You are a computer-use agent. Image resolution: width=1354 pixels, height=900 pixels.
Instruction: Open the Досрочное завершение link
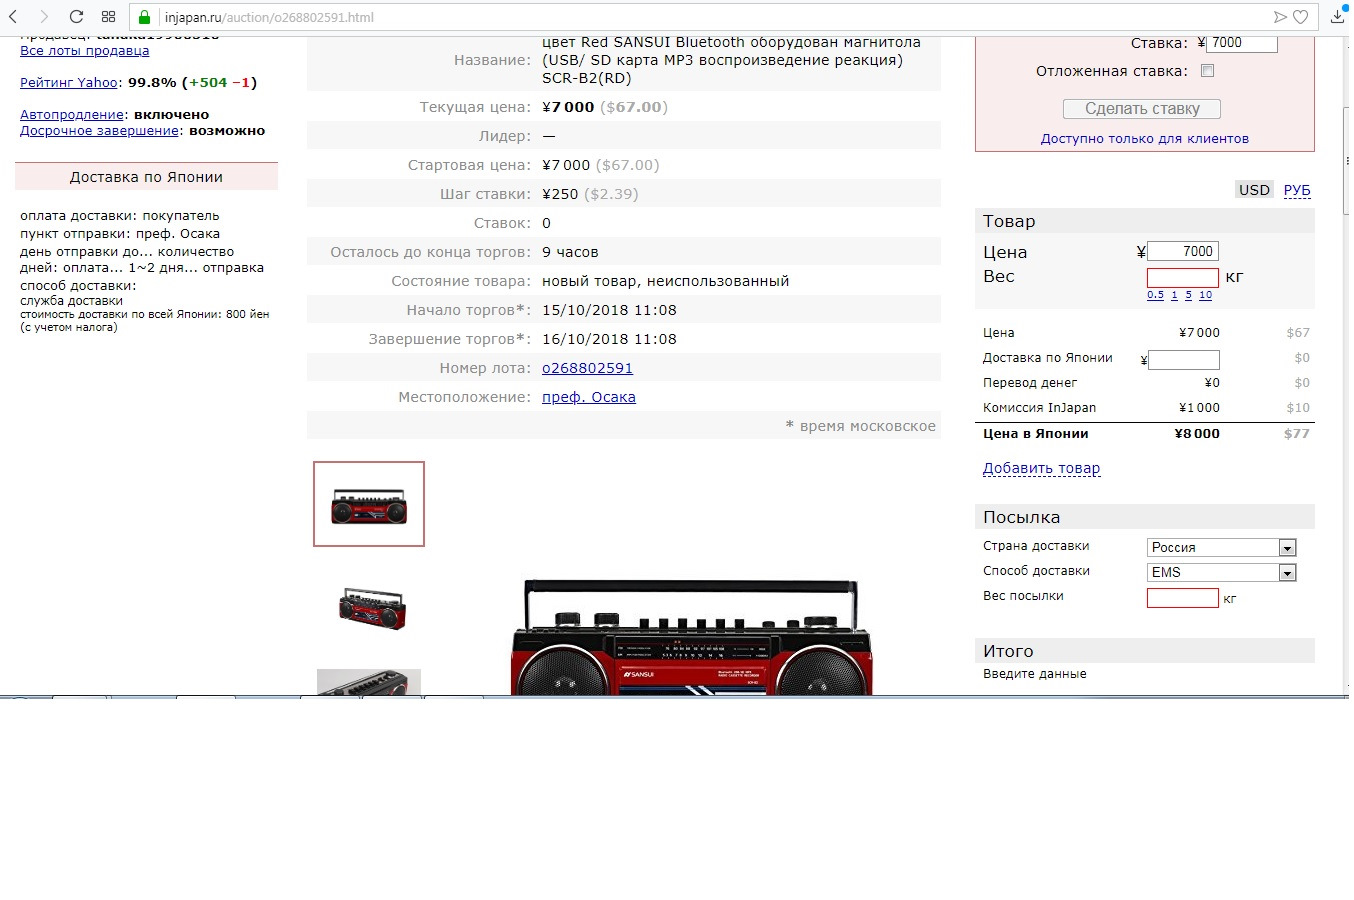click(x=99, y=131)
